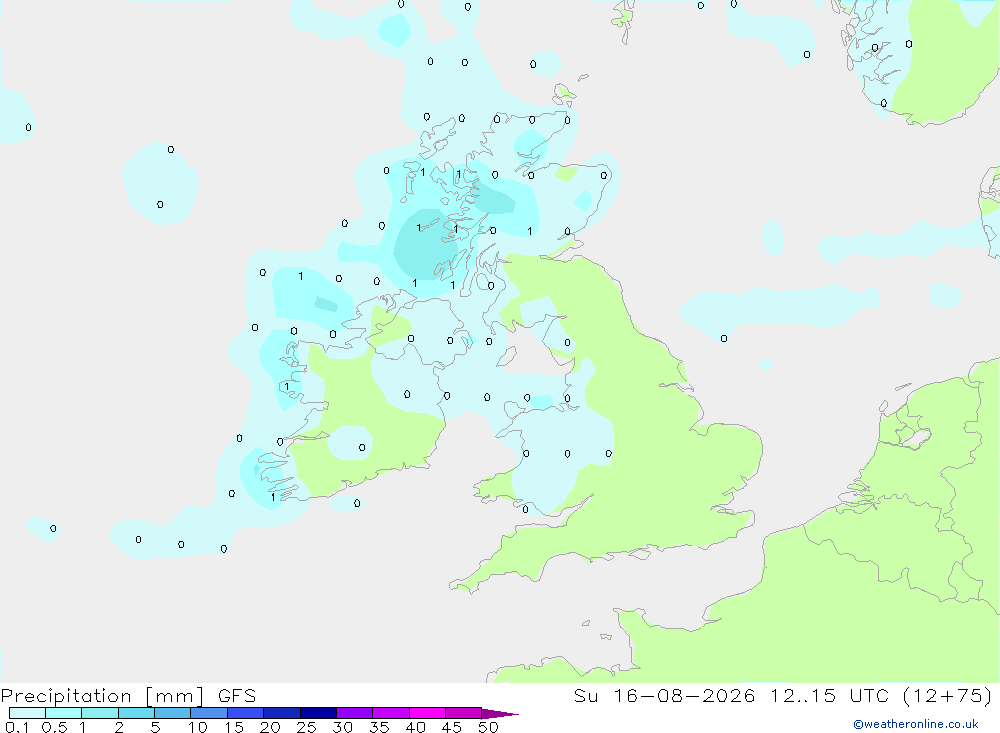Choose the violet 30 mm legend swatch
This screenshot has width=1000, height=733.
click(x=355, y=713)
